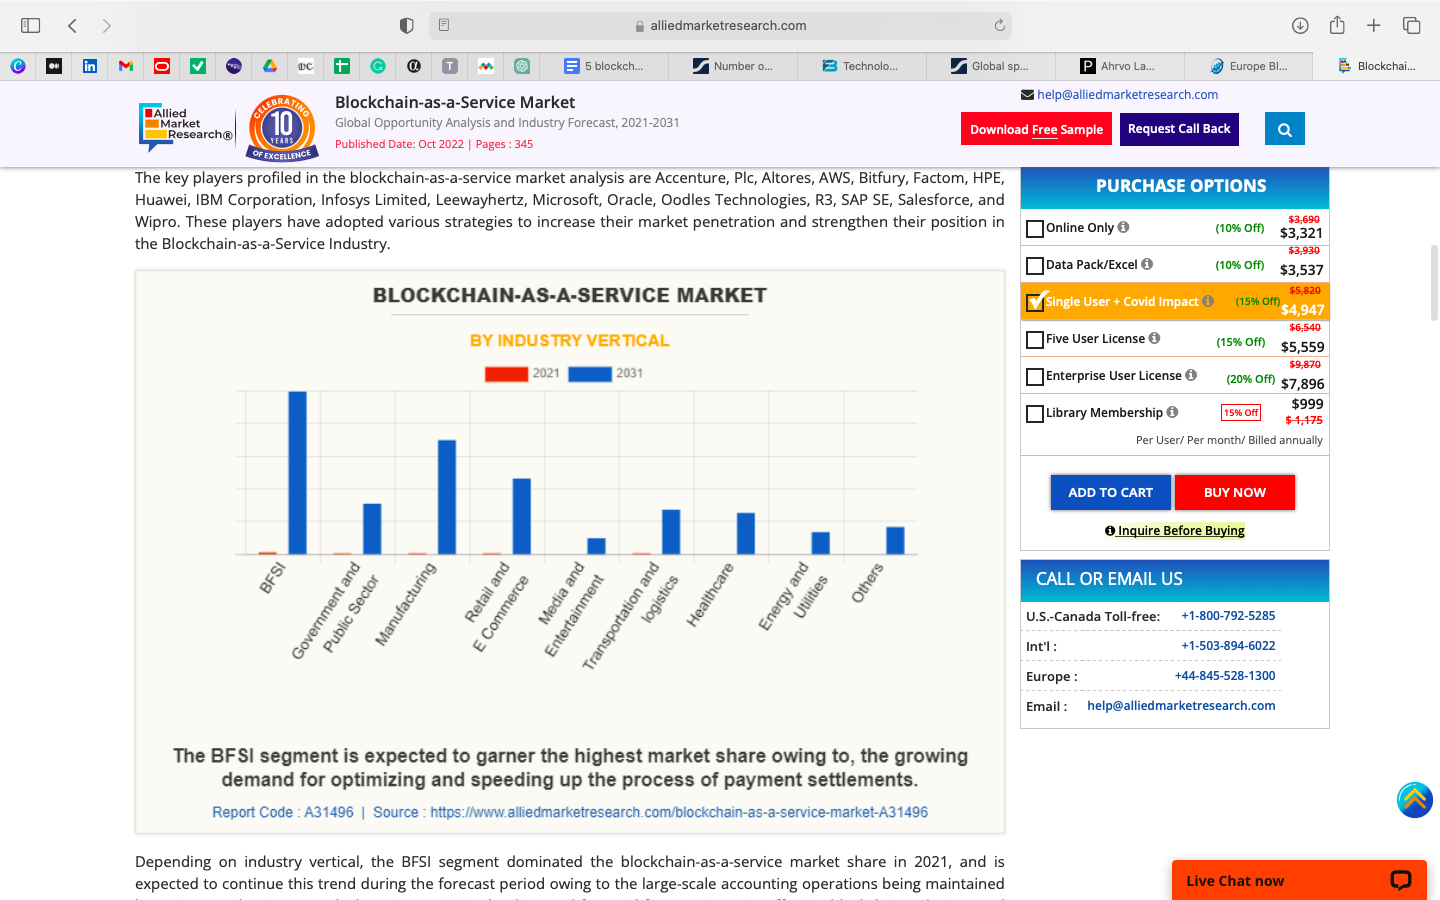Check the Library Membership checkbox
Image resolution: width=1440 pixels, height=900 pixels.
click(x=1035, y=414)
